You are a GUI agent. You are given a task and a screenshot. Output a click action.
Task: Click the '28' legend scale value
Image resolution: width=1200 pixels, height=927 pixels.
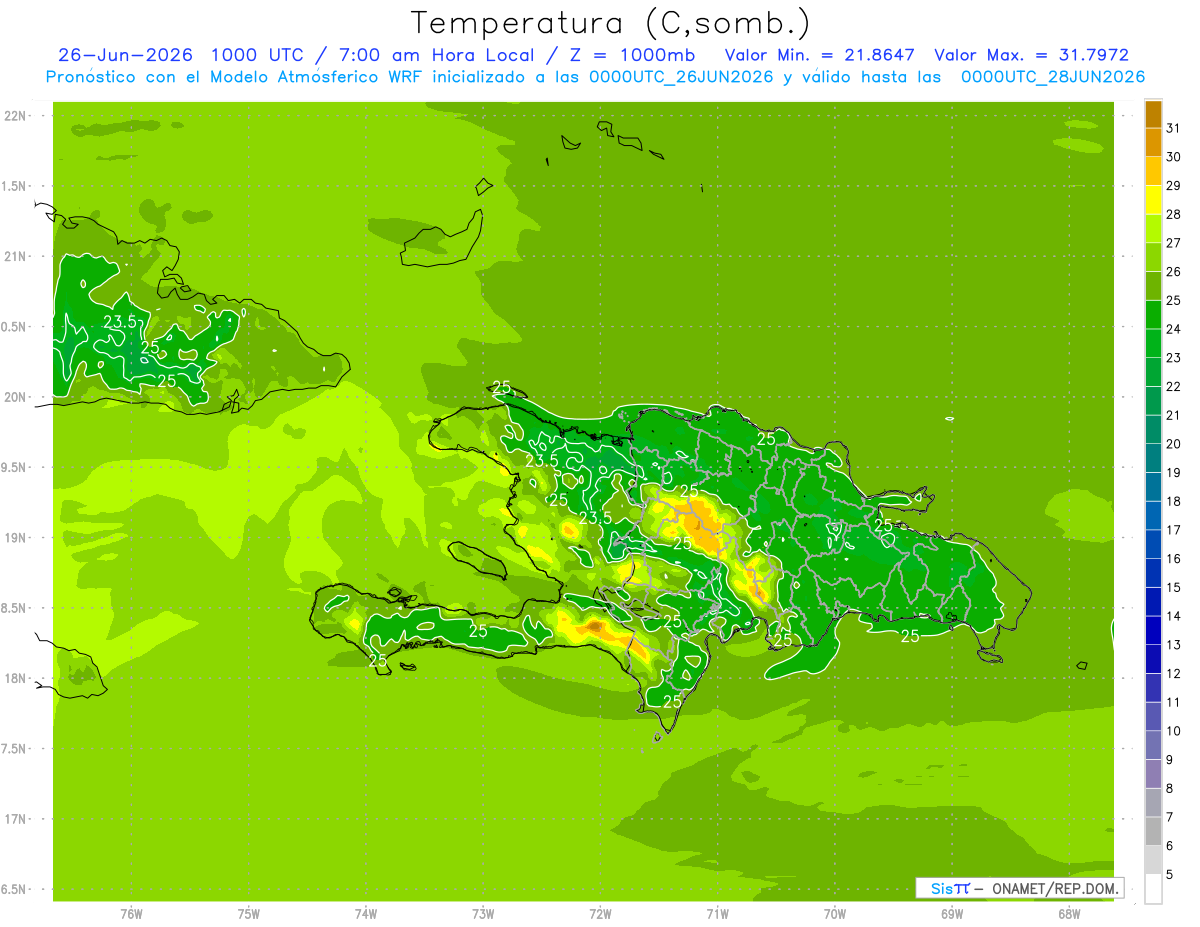1174,214
